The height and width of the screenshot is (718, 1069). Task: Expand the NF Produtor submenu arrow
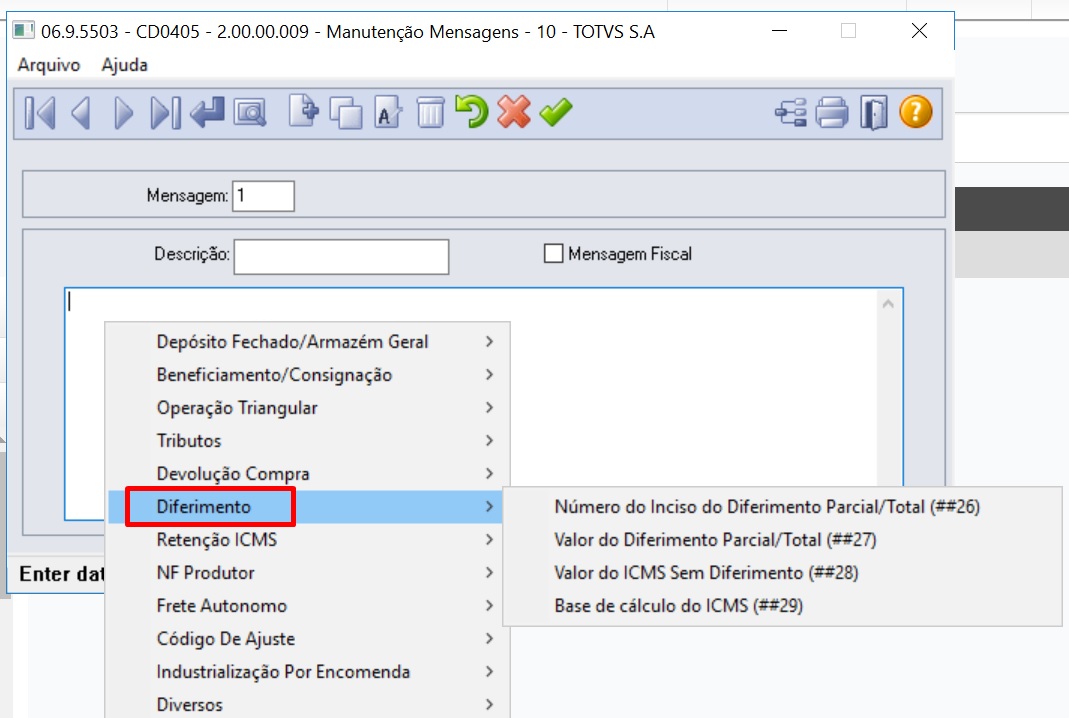[x=490, y=573]
